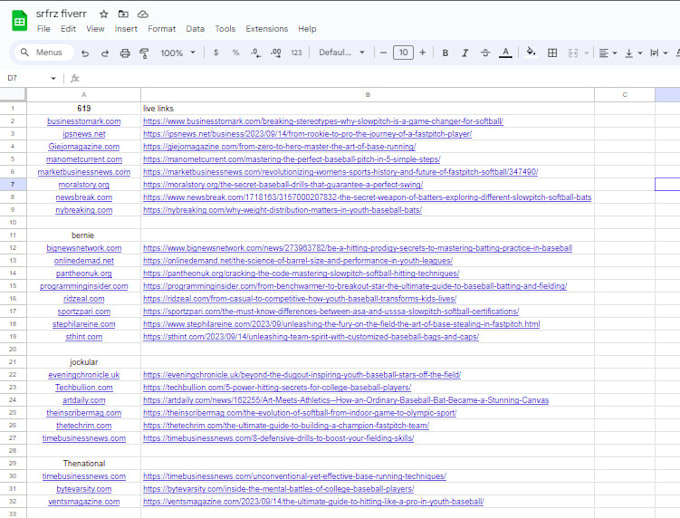Open the bignewsnetwork.com news URL in column B
680x518 pixels.
point(357,248)
